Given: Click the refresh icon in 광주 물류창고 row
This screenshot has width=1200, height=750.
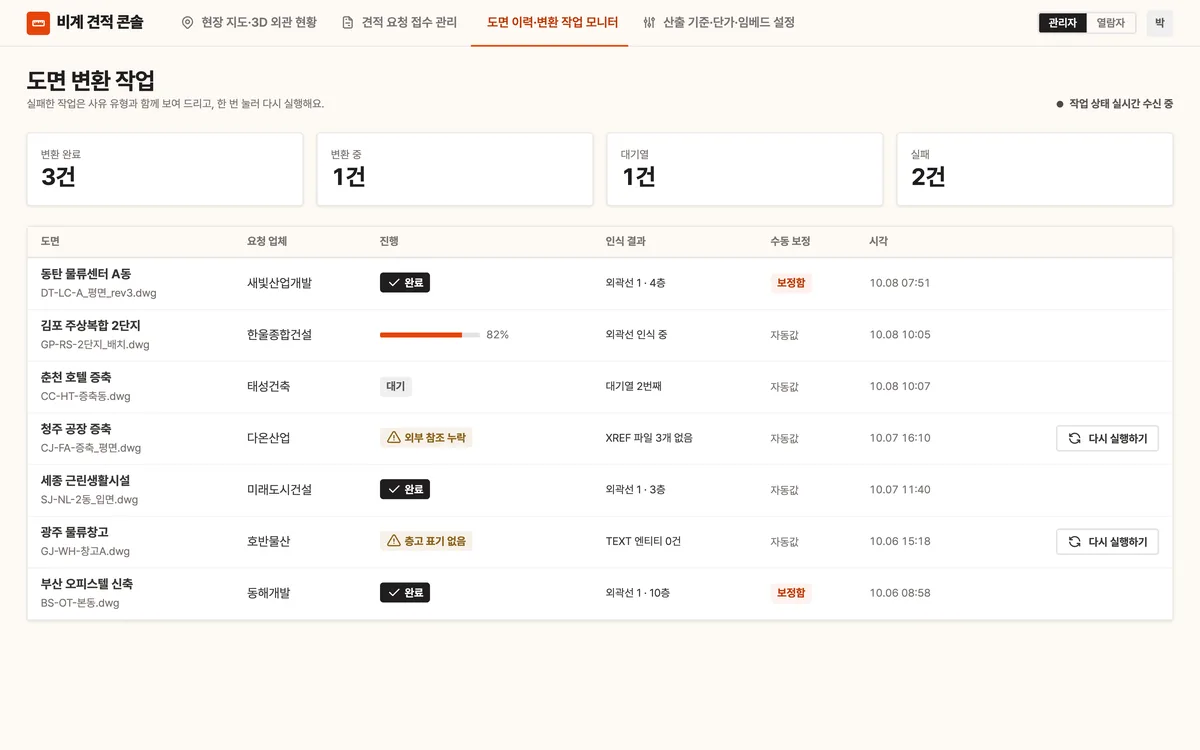Looking at the screenshot, I should coord(1074,542).
